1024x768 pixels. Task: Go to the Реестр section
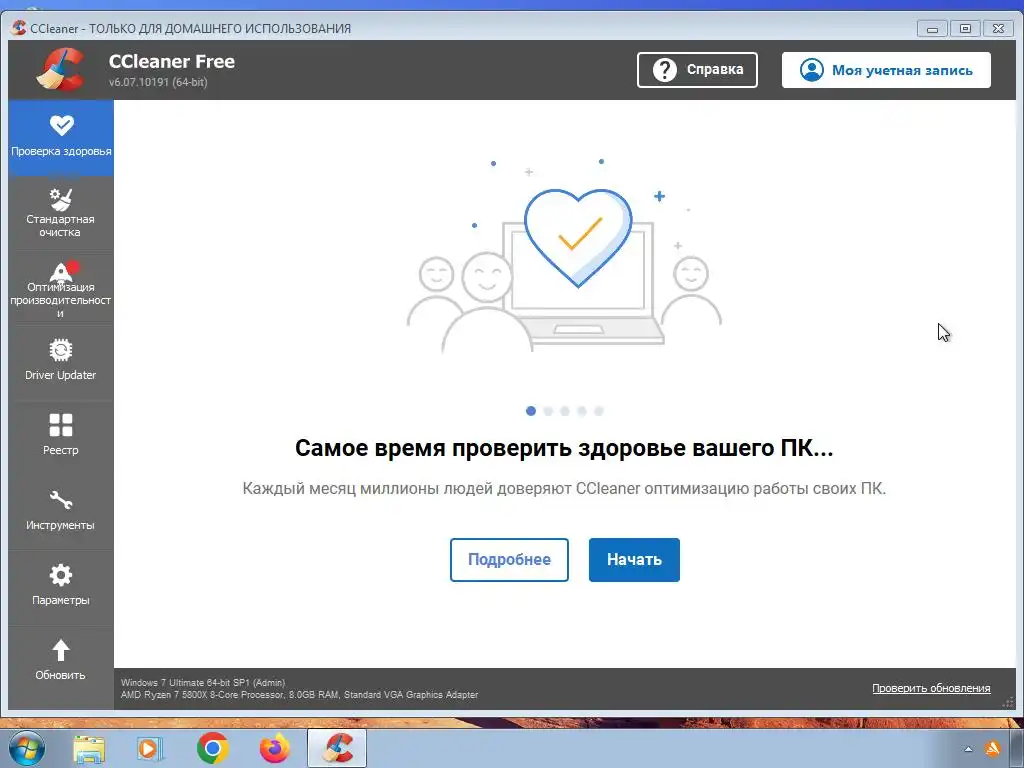click(61, 438)
